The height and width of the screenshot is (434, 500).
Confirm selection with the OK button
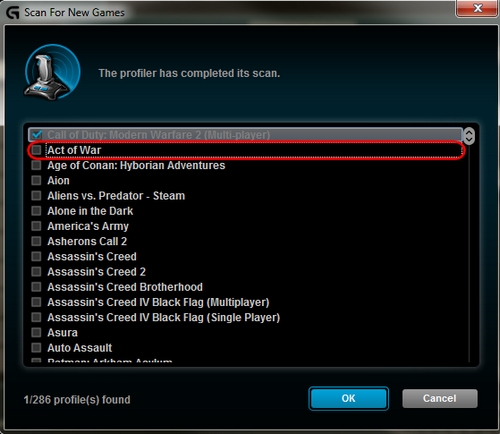tap(348, 398)
